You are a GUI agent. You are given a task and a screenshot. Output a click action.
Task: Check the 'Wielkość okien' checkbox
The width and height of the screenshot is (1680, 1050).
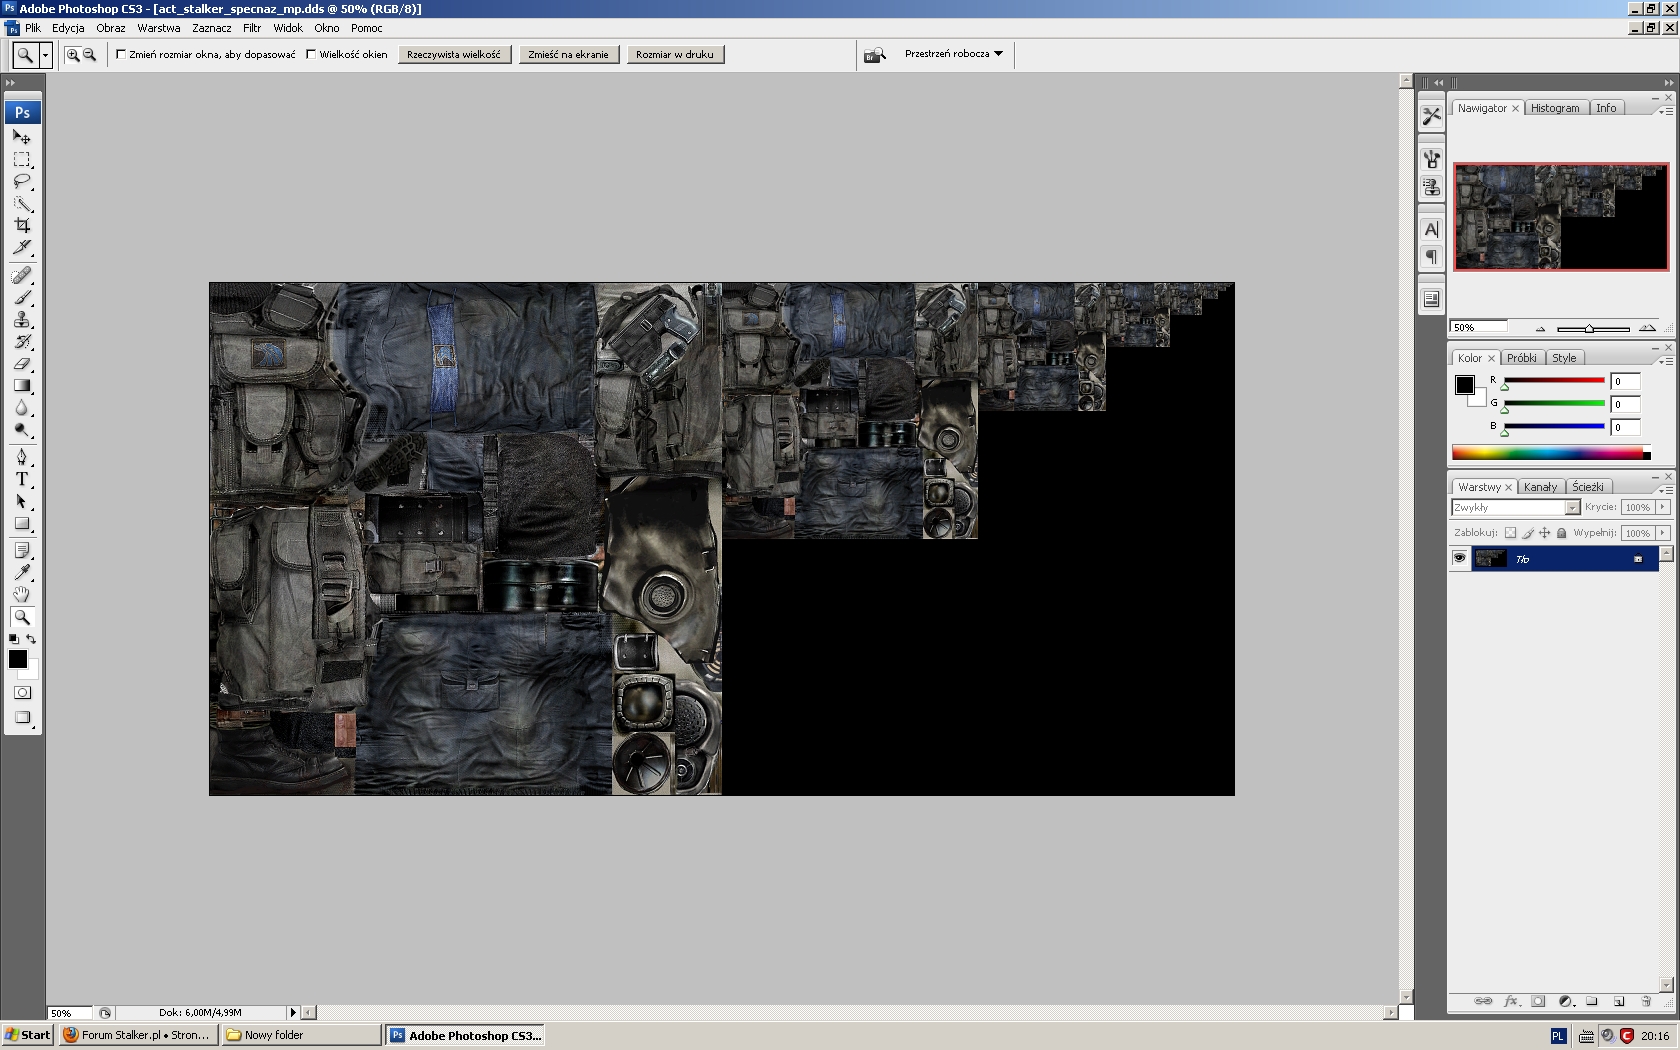click(x=311, y=55)
